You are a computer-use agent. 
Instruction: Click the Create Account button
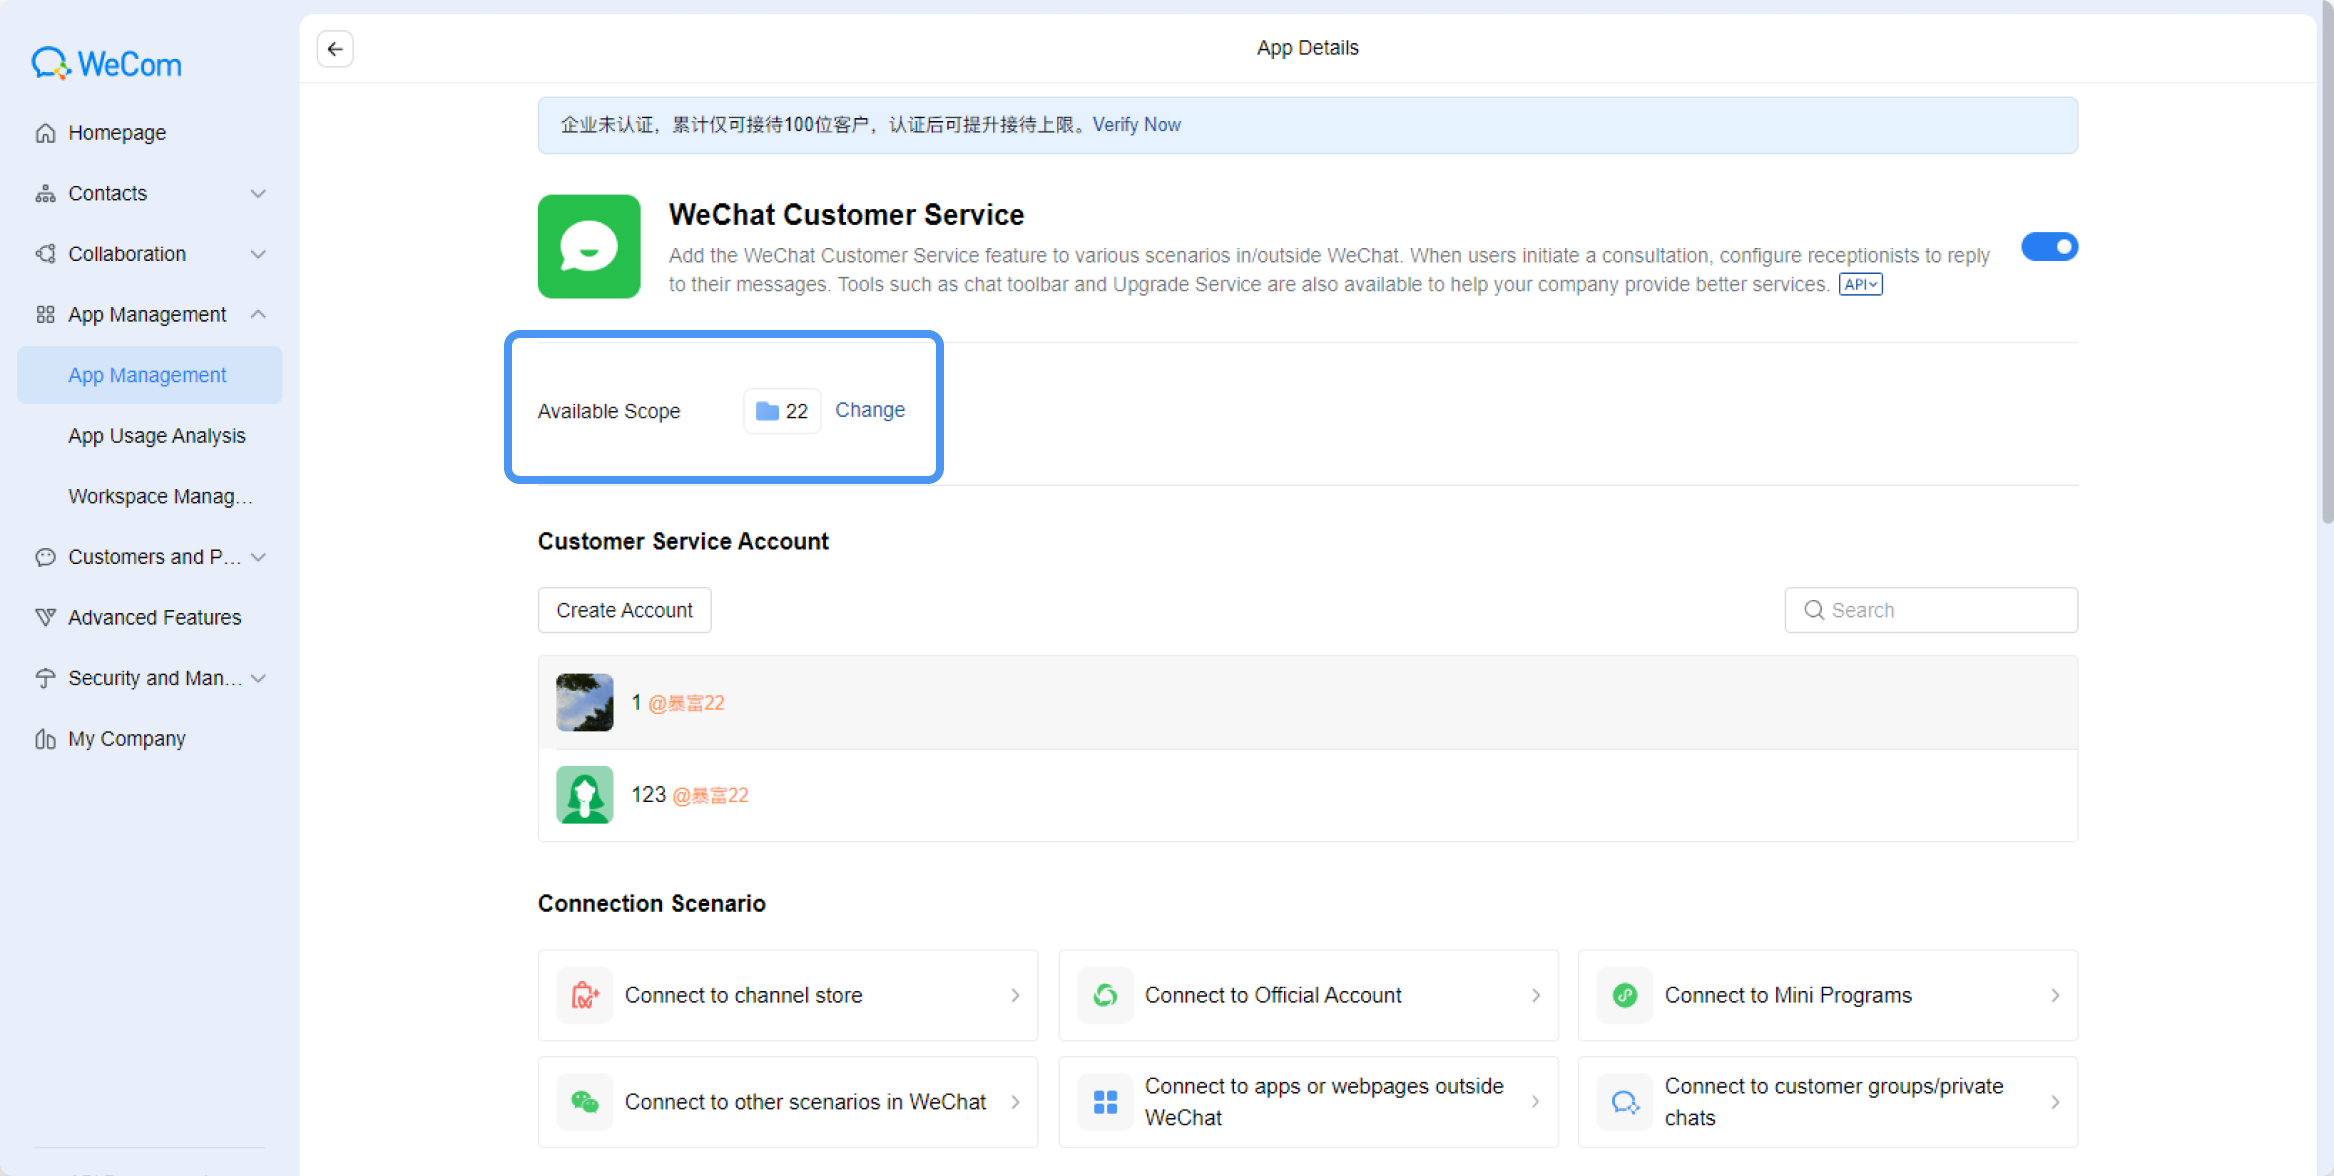624,610
